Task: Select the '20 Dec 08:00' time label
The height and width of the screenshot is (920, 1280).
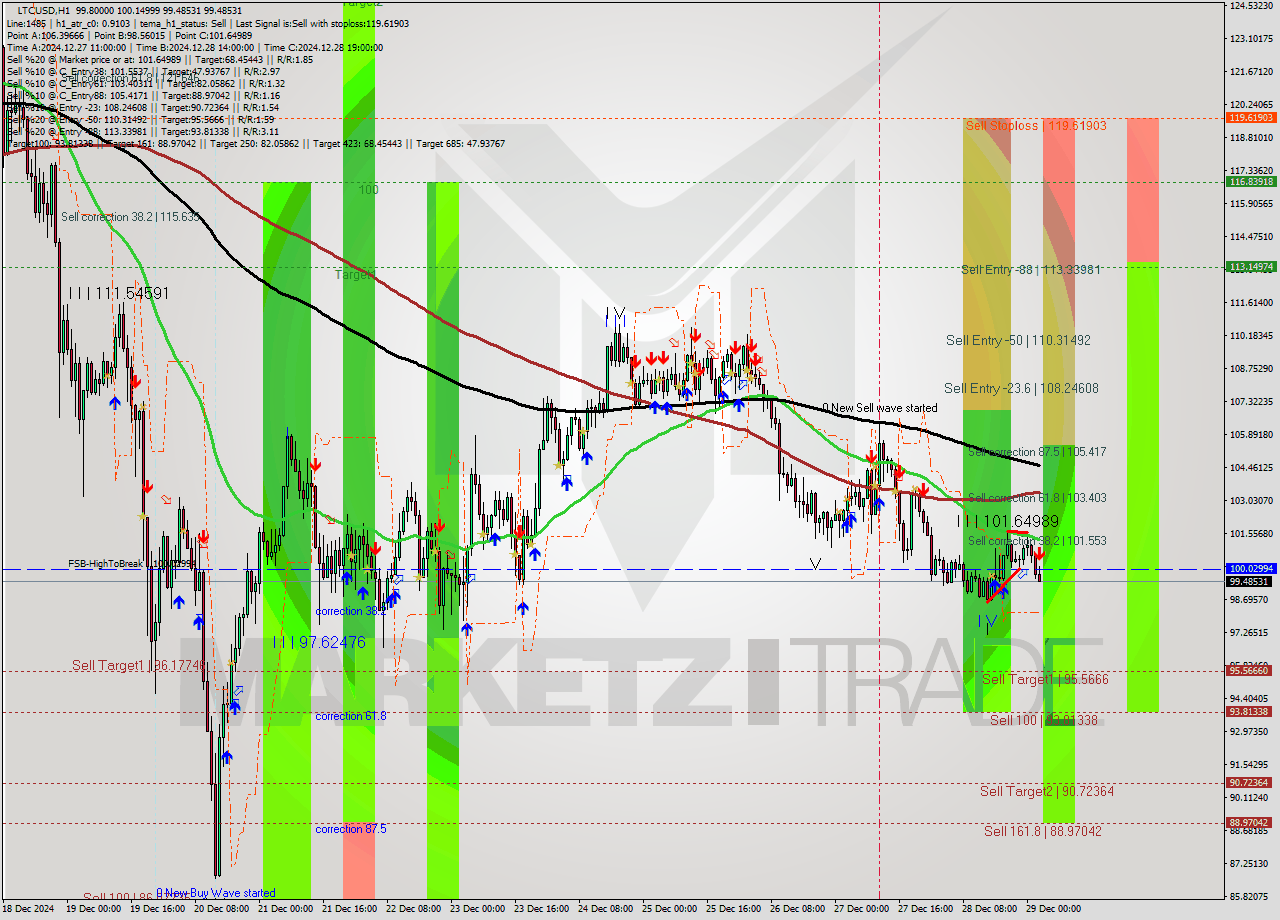Action: tap(221, 909)
